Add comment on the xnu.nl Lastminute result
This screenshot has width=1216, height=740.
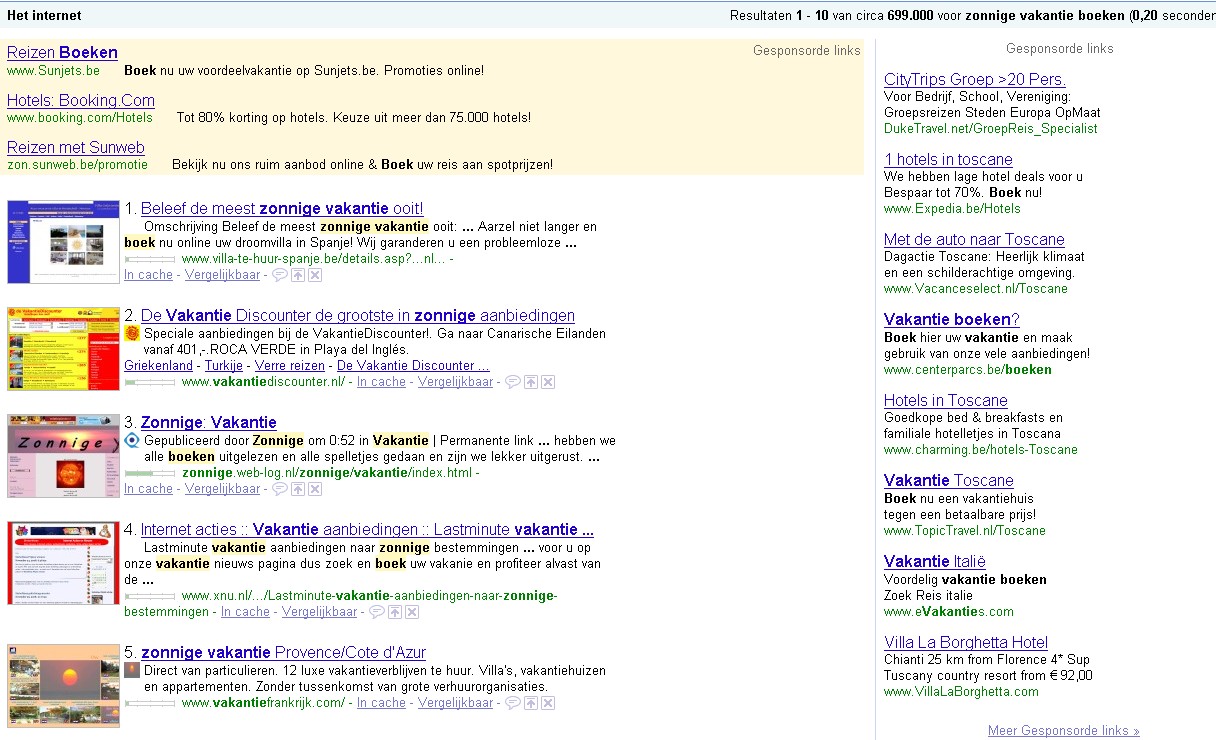pyautogui.click(x=377, y=612)
